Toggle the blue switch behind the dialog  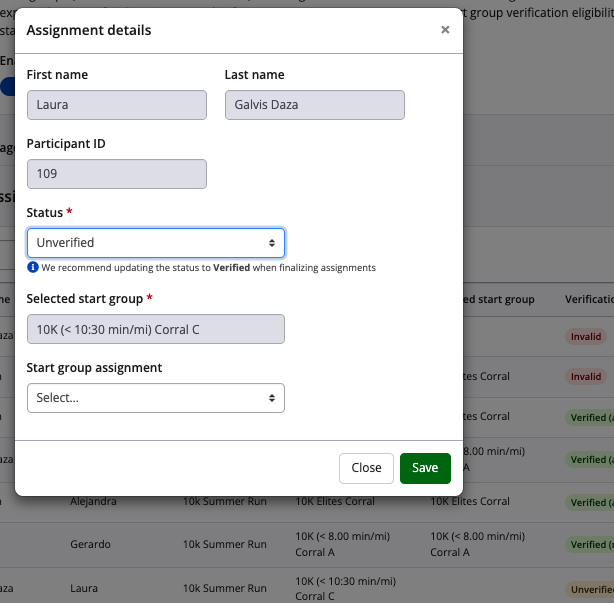pos(8,87)
